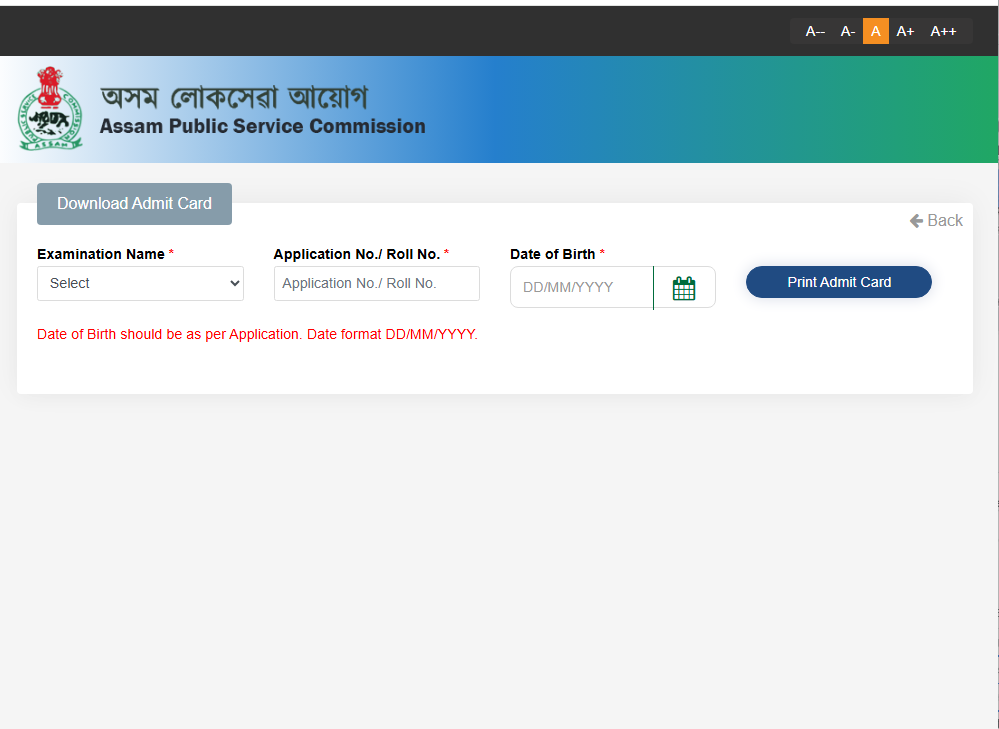The image size is (999, 729).
Task: Click the Application No./ Roll No. label
Action: tap(356, 254)
